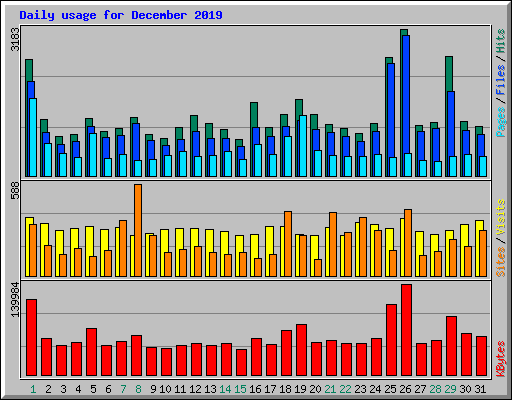Click day label 25 on the x-axis
Screen dimensions: 512x400
click(x=390, y=389)
